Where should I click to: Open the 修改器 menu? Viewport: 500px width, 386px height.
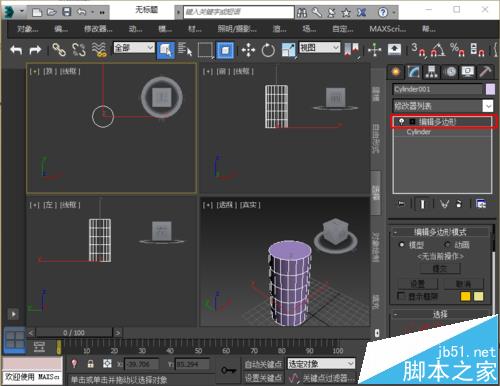(x=98, y=29)
